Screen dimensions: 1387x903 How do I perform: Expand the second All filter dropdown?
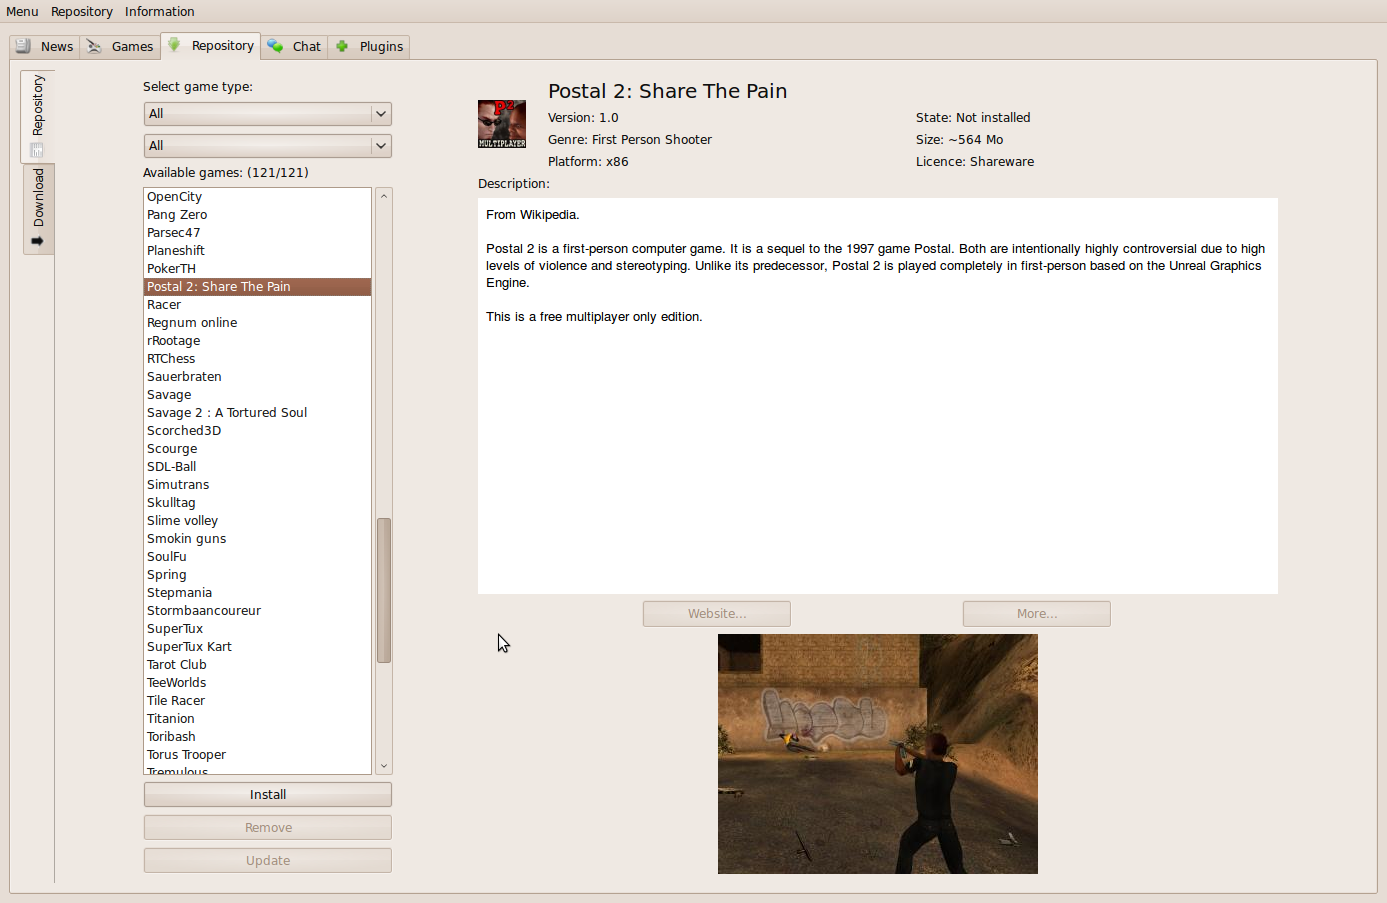click(267, 146)
